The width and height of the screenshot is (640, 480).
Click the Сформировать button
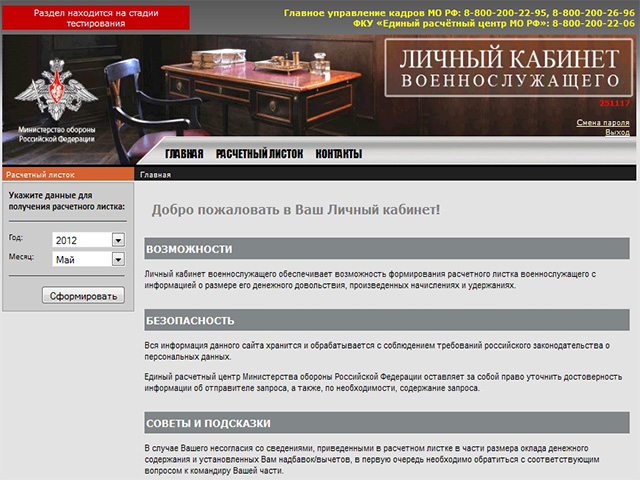tap(83, 296)
